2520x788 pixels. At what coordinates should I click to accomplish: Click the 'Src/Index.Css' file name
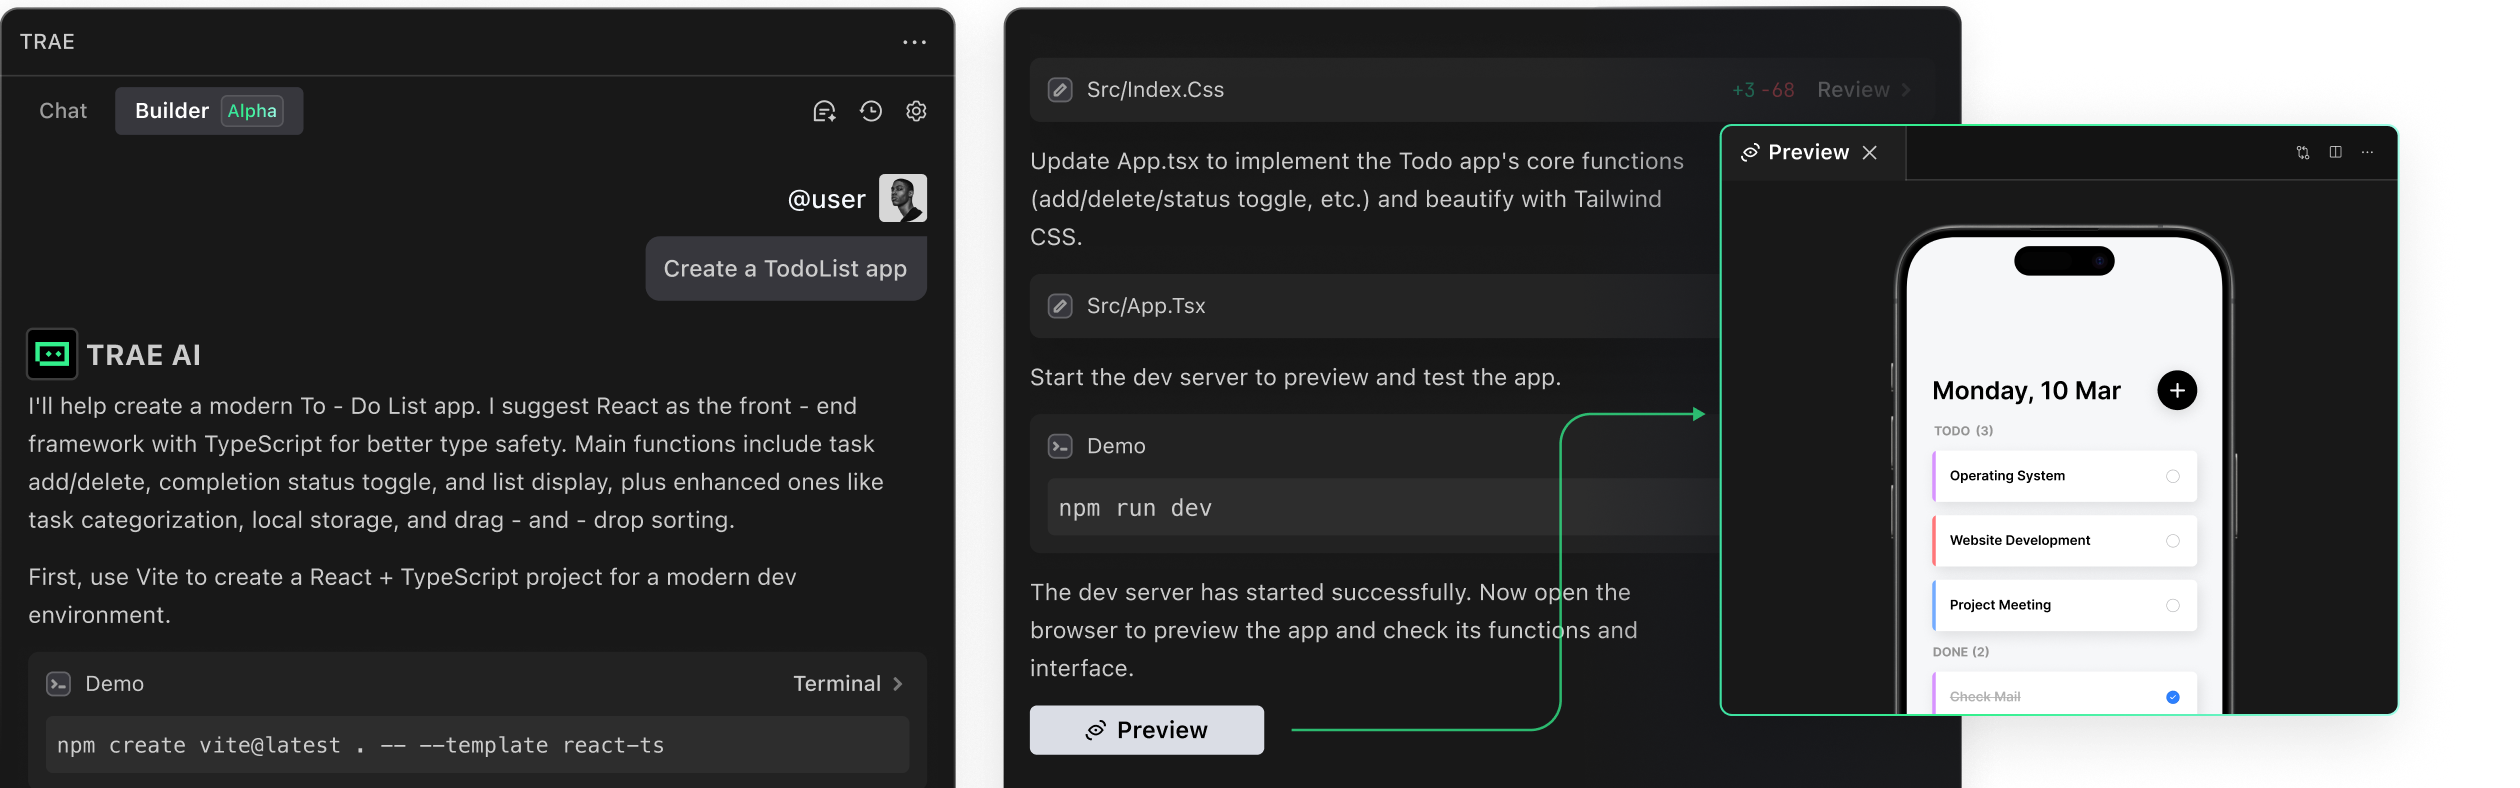pos(1155,90)
